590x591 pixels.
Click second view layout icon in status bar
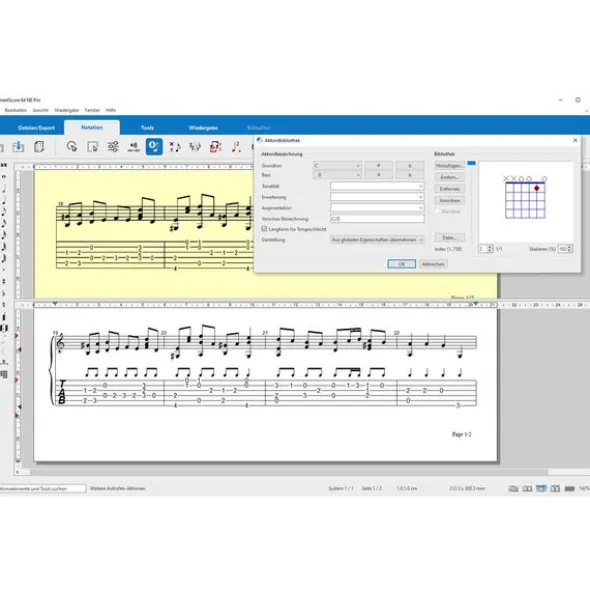(527, 488)
